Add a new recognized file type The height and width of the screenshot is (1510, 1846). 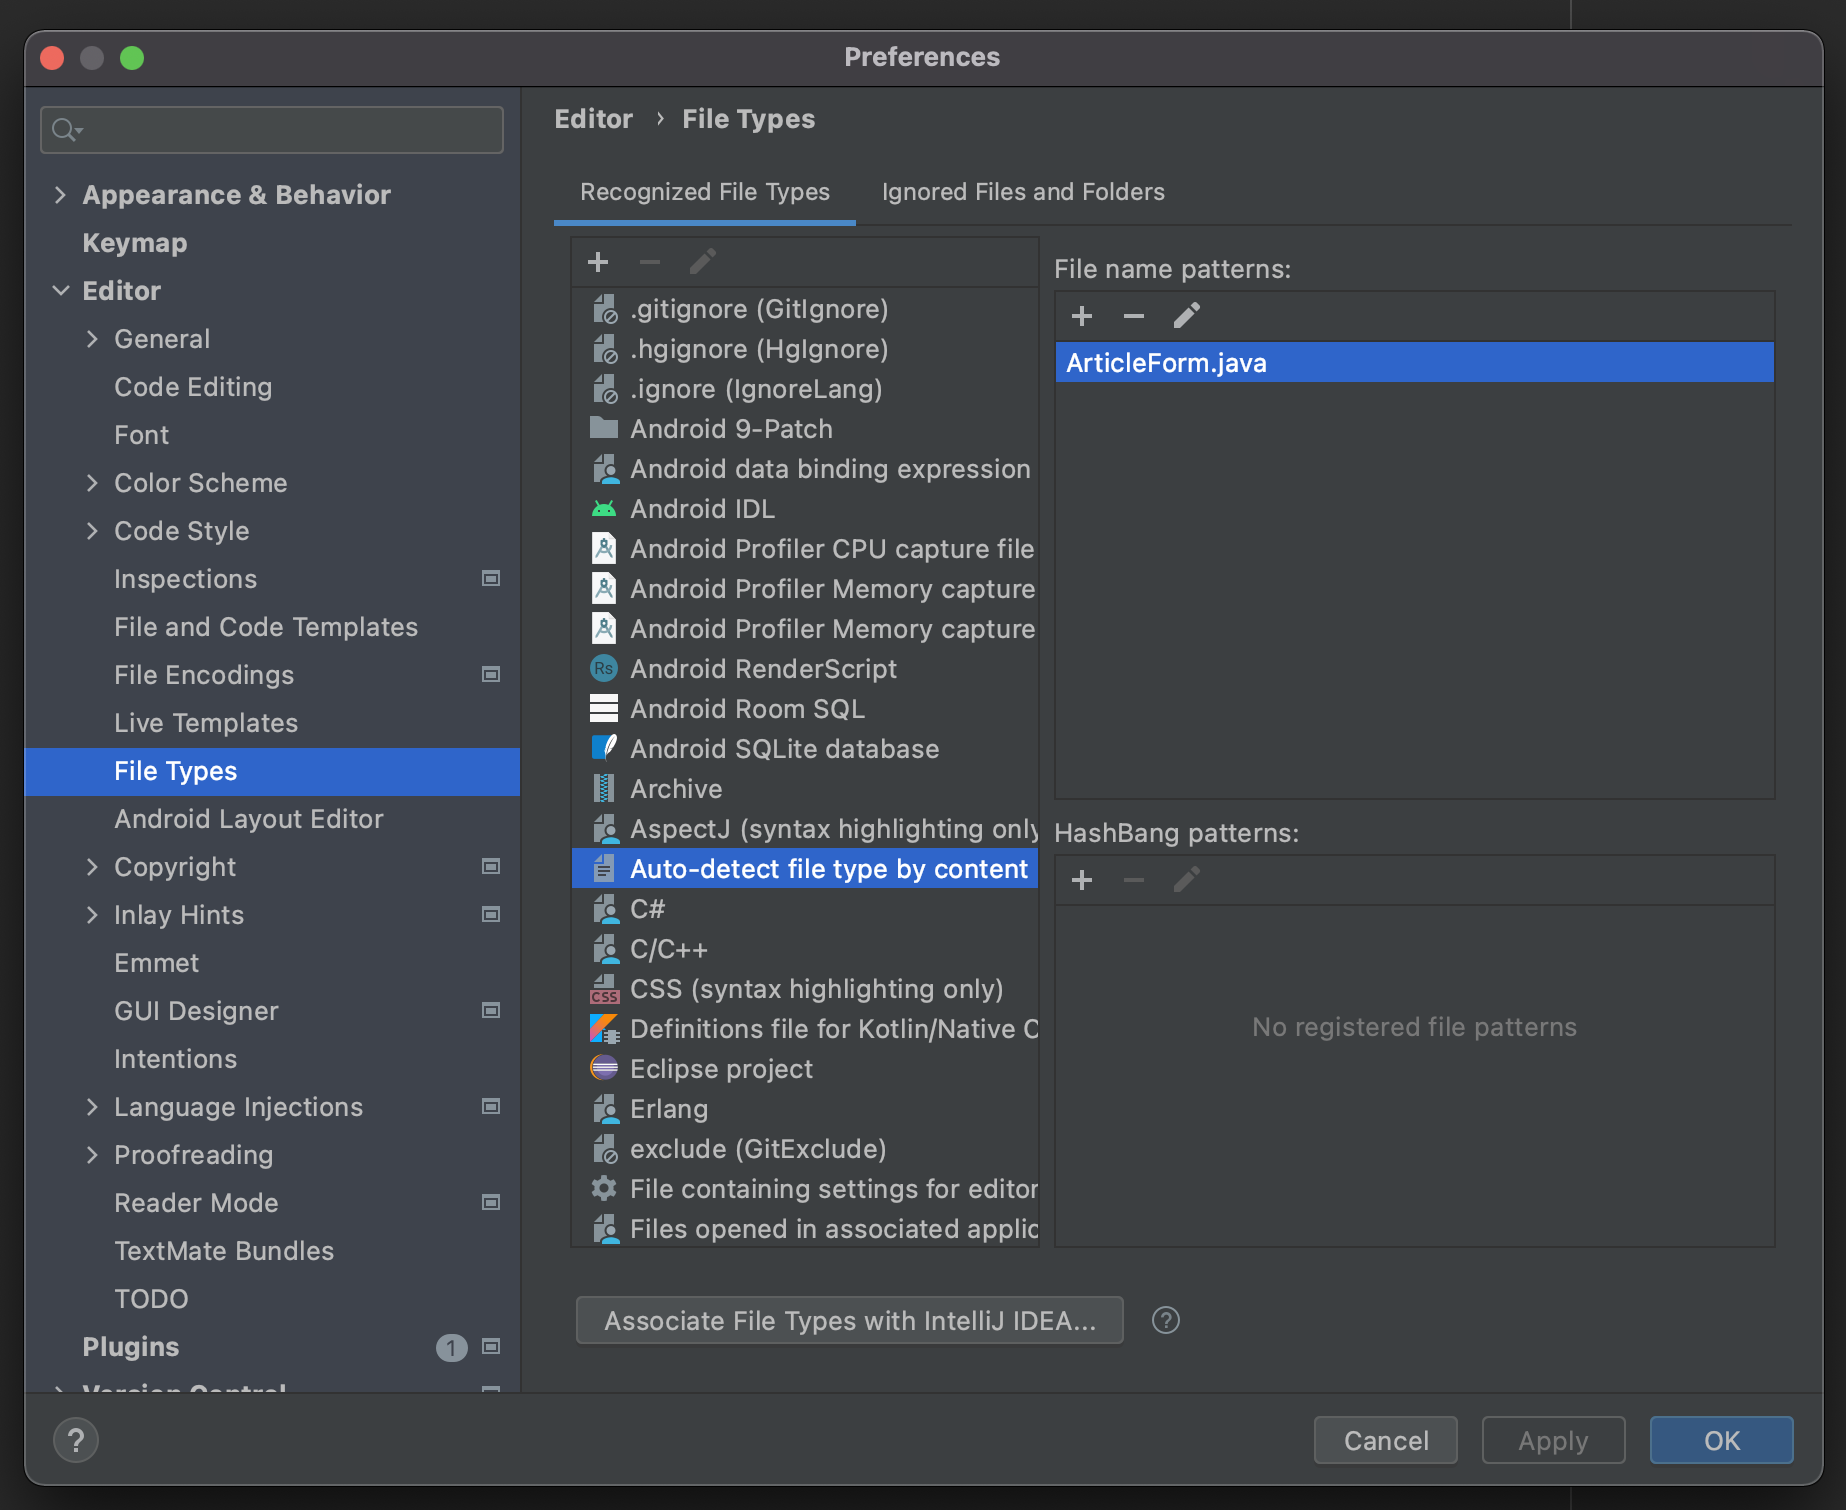click(x=597, y=261)
